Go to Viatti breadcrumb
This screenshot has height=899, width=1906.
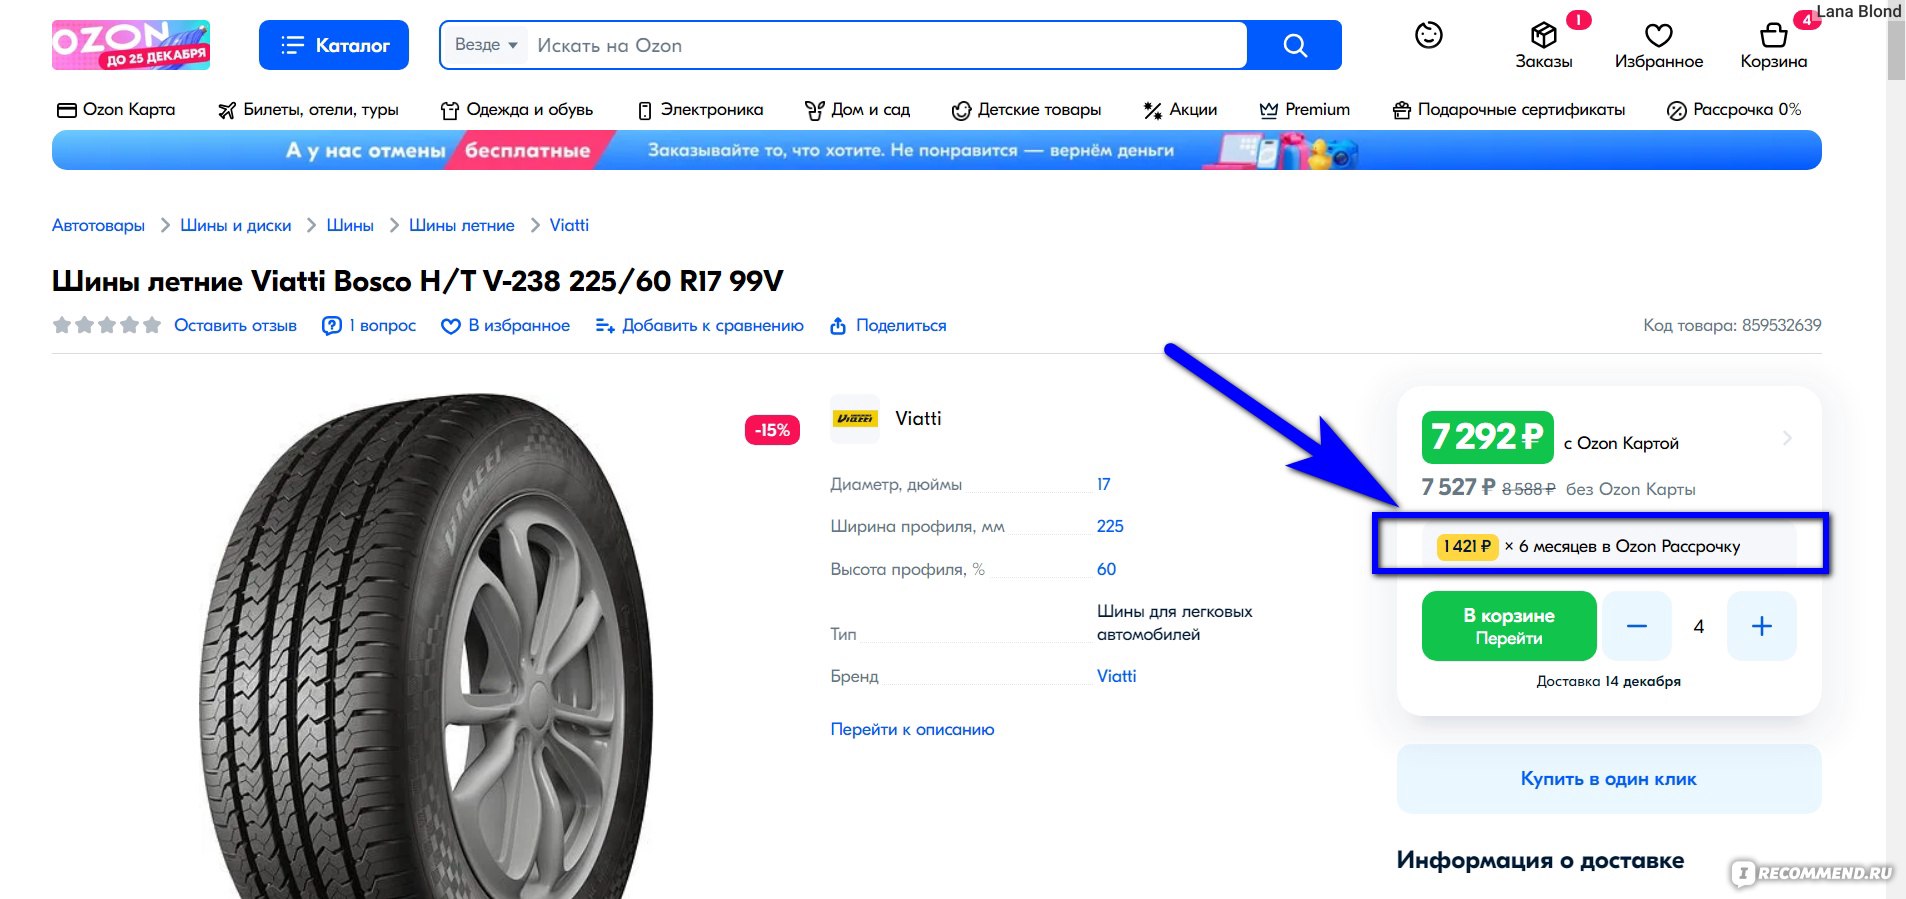(x=569, y=226)
